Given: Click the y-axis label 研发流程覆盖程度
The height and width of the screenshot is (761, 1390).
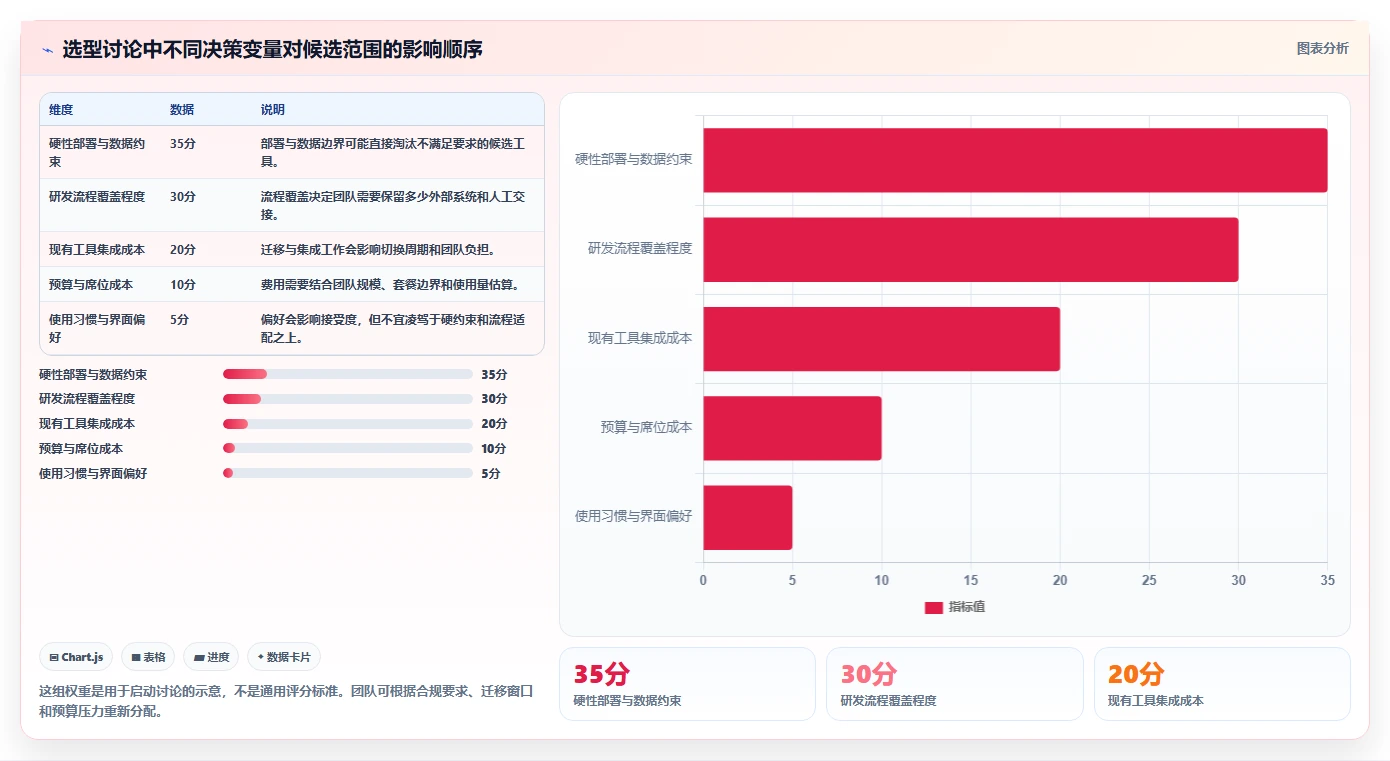Looking at the screenshot, I should click(x=640, y=248).
